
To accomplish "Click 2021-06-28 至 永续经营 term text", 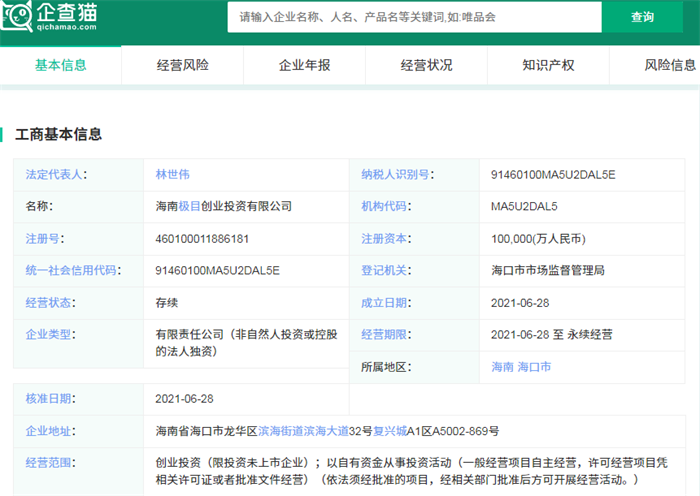I will 552,334.
